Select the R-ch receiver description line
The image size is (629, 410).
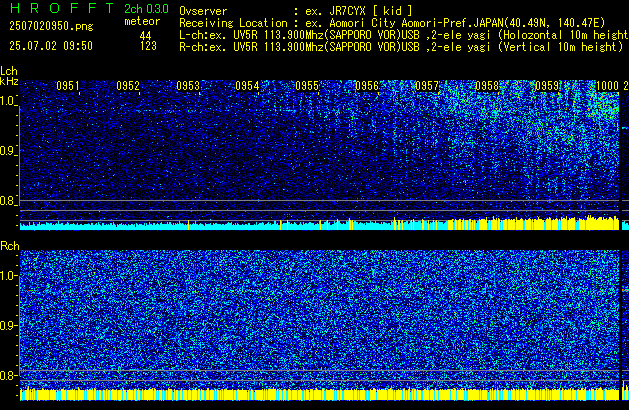[x=401, y=47]
